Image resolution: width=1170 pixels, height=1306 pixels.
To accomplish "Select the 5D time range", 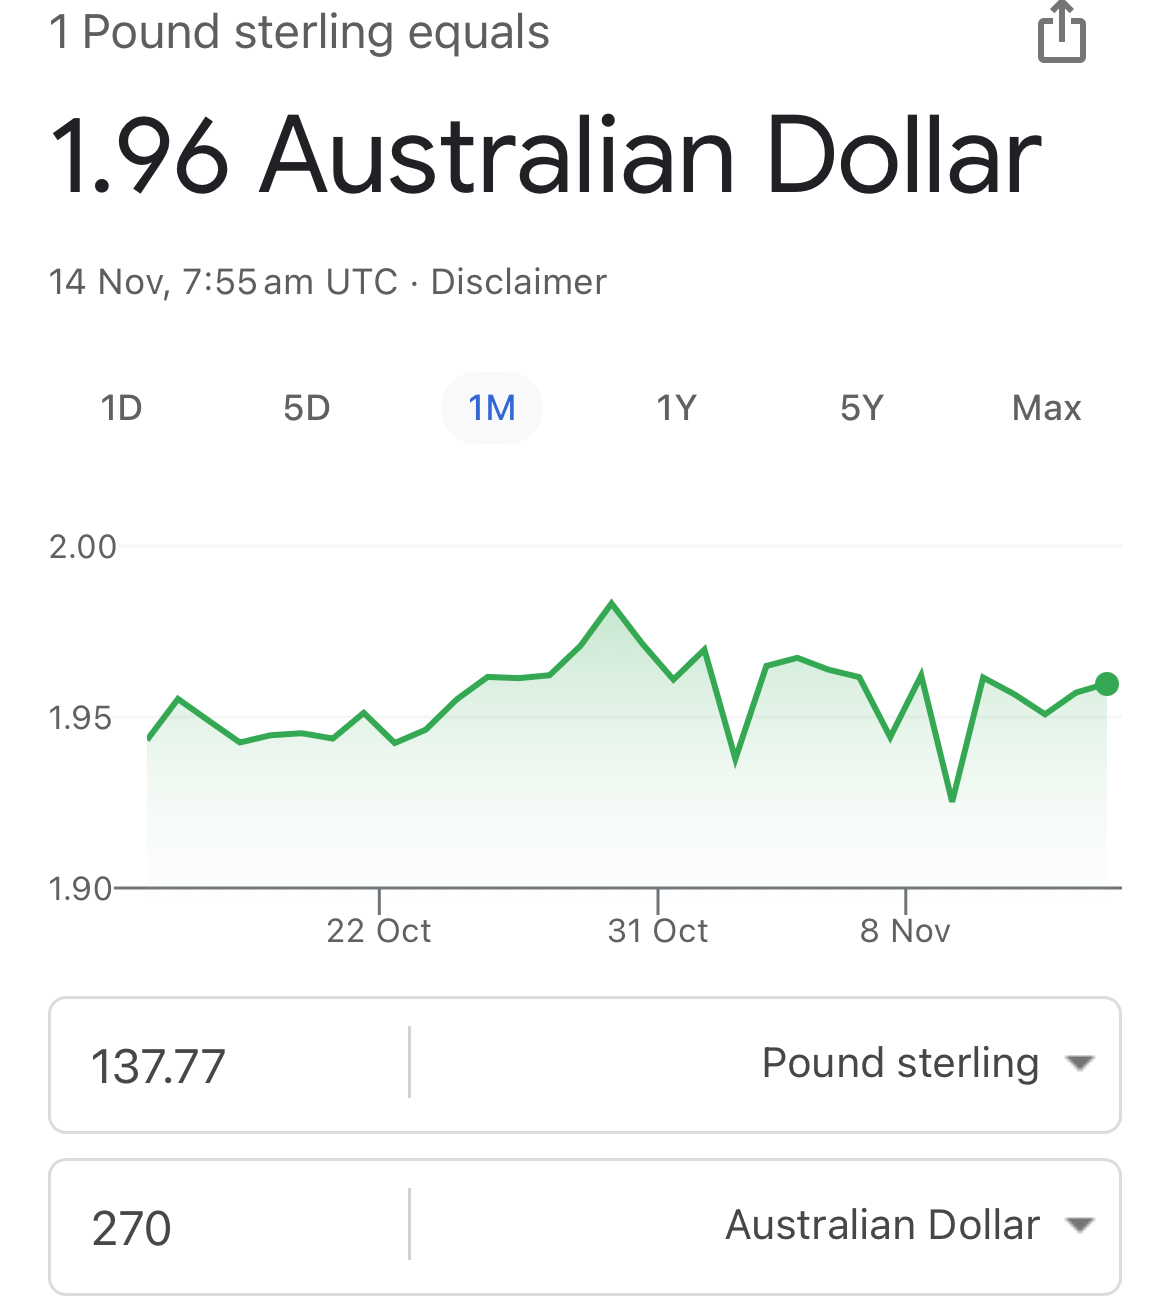I will [x=306, y=408].
